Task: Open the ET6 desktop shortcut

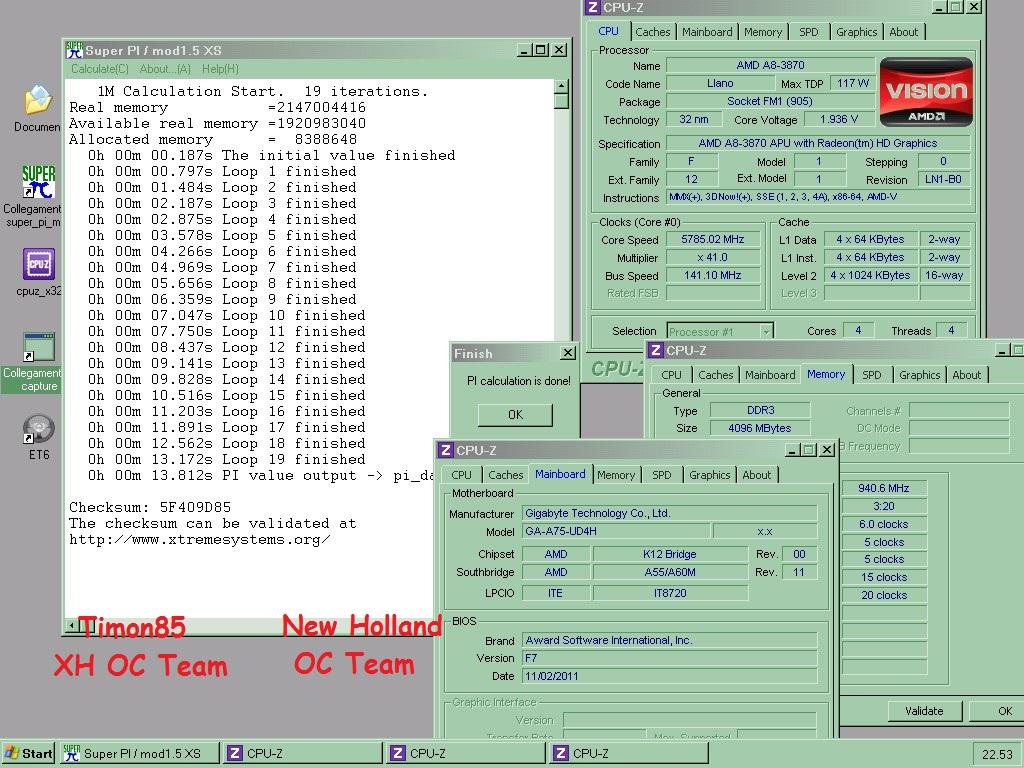Action: coord(39,436)
